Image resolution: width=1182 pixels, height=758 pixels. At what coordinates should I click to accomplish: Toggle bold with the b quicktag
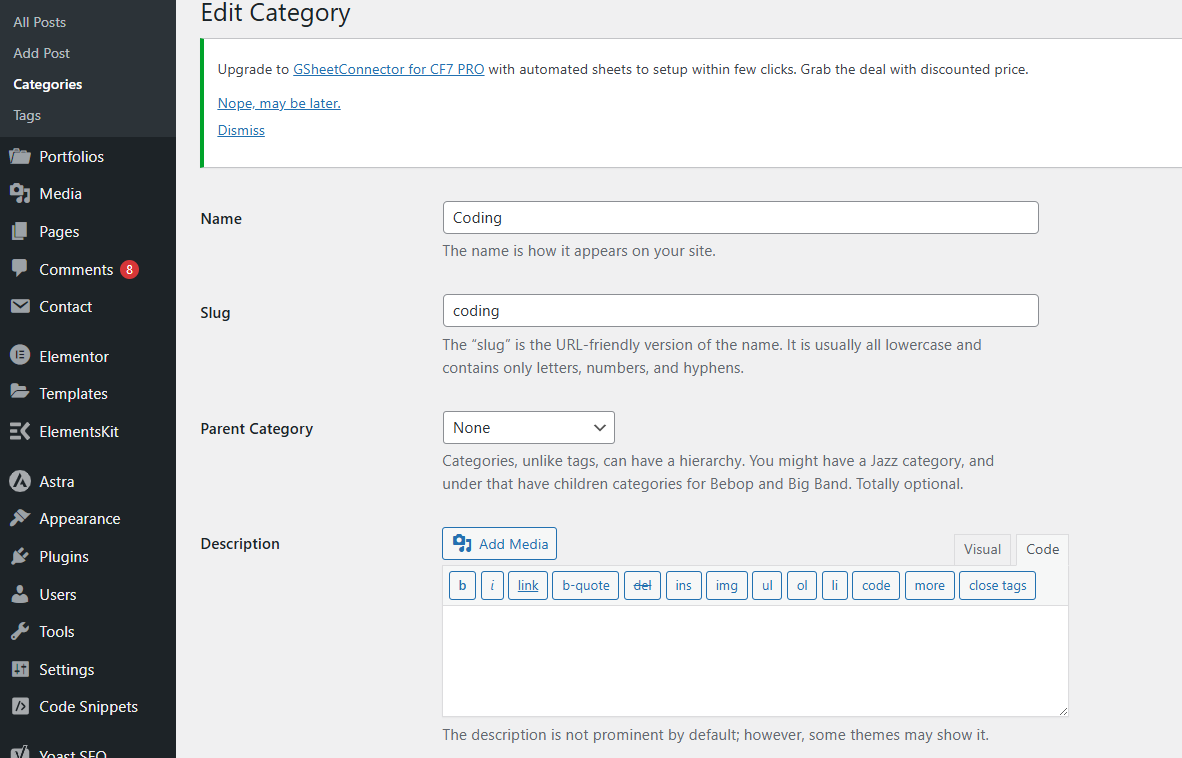point(462,585)
